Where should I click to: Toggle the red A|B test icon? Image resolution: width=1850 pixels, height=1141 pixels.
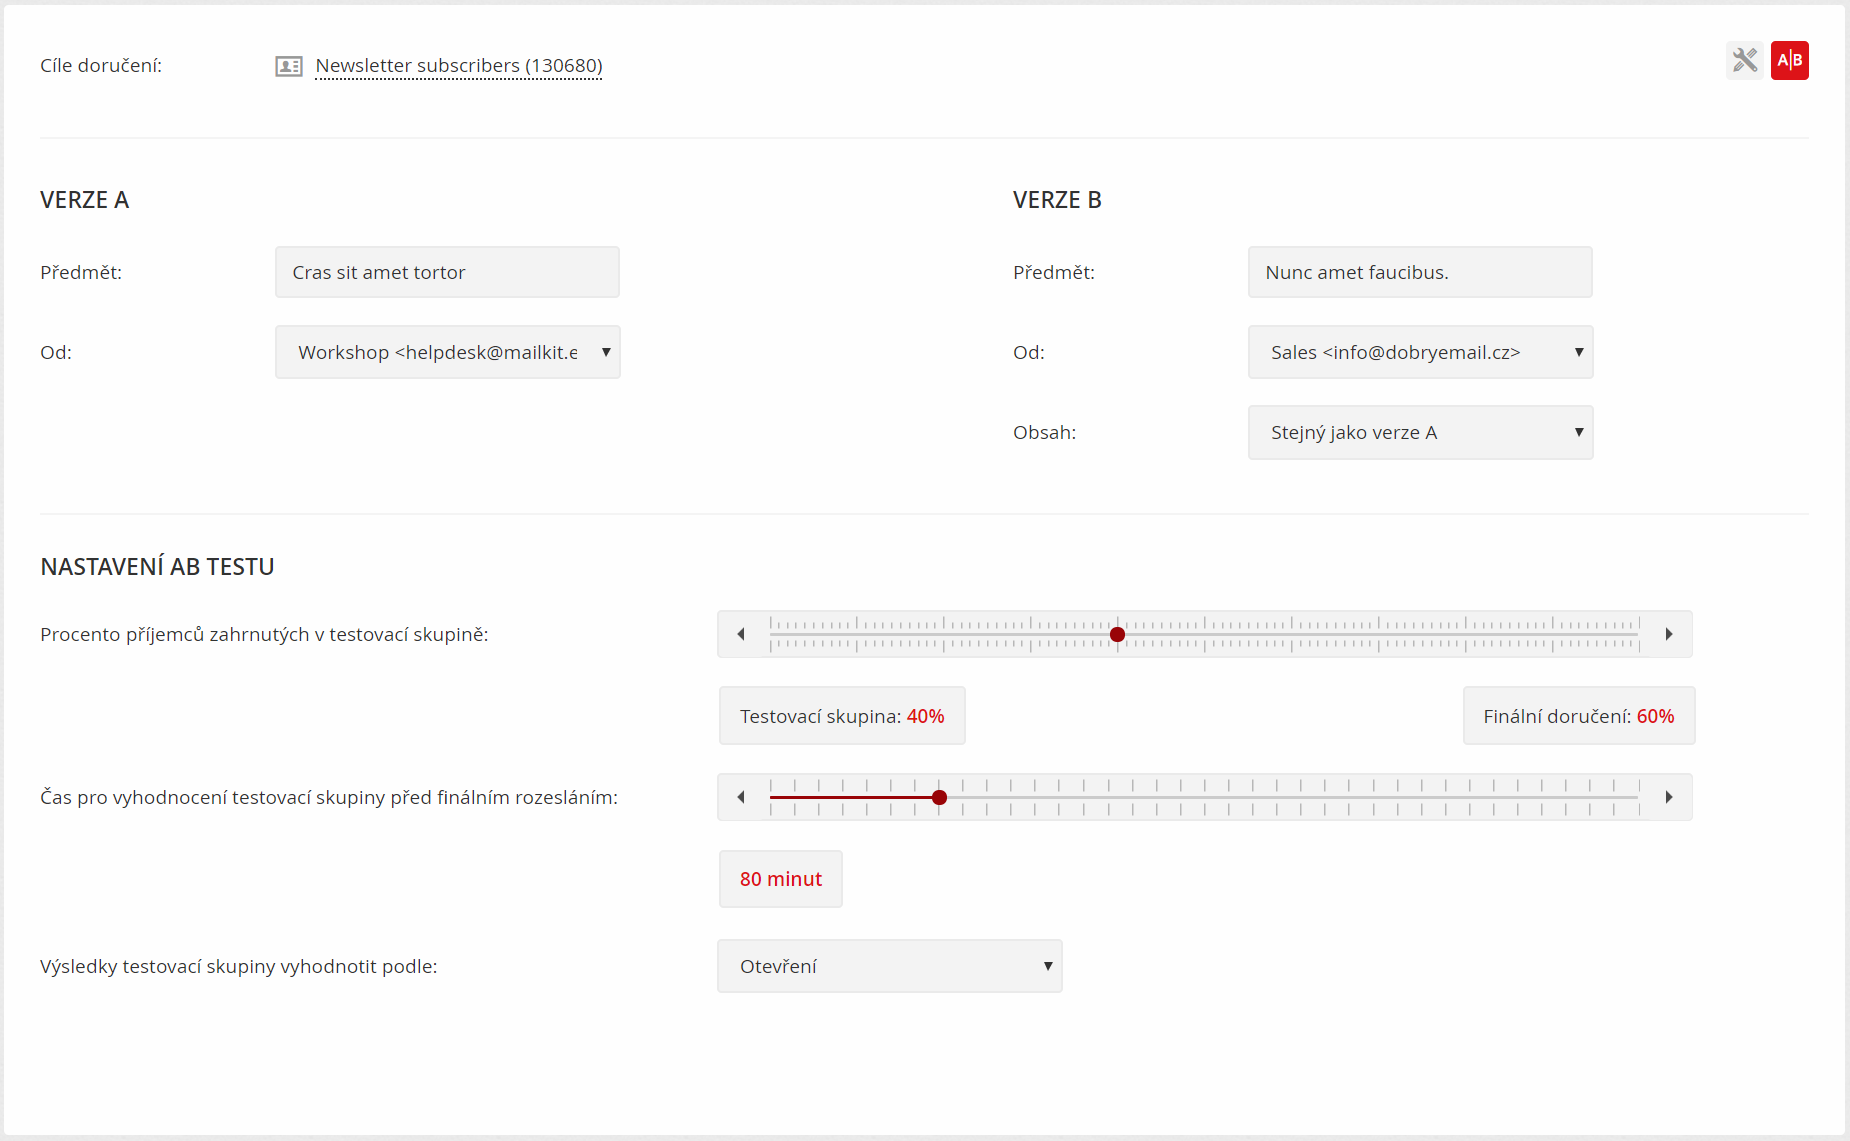point(1790,60)
